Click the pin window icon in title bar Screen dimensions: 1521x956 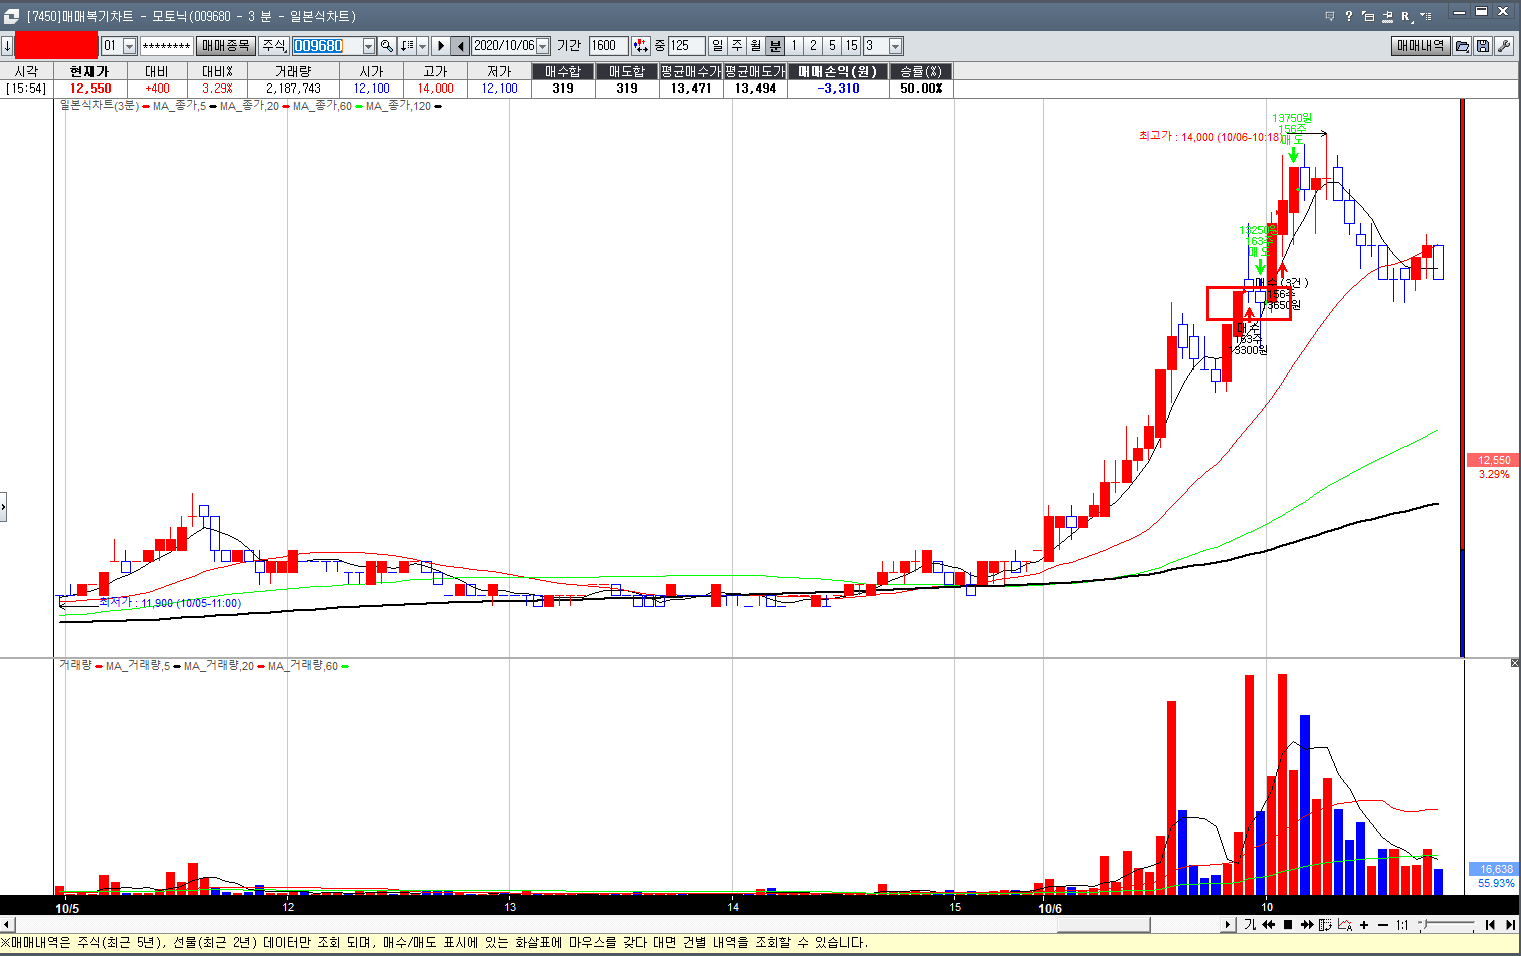point(1387,16)
